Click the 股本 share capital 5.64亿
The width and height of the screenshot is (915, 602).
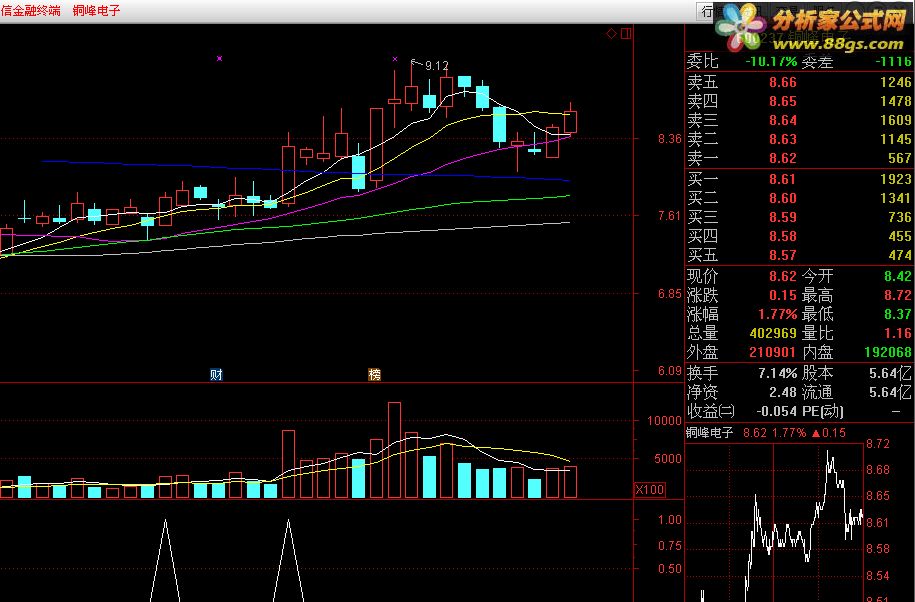click(890, 373)
